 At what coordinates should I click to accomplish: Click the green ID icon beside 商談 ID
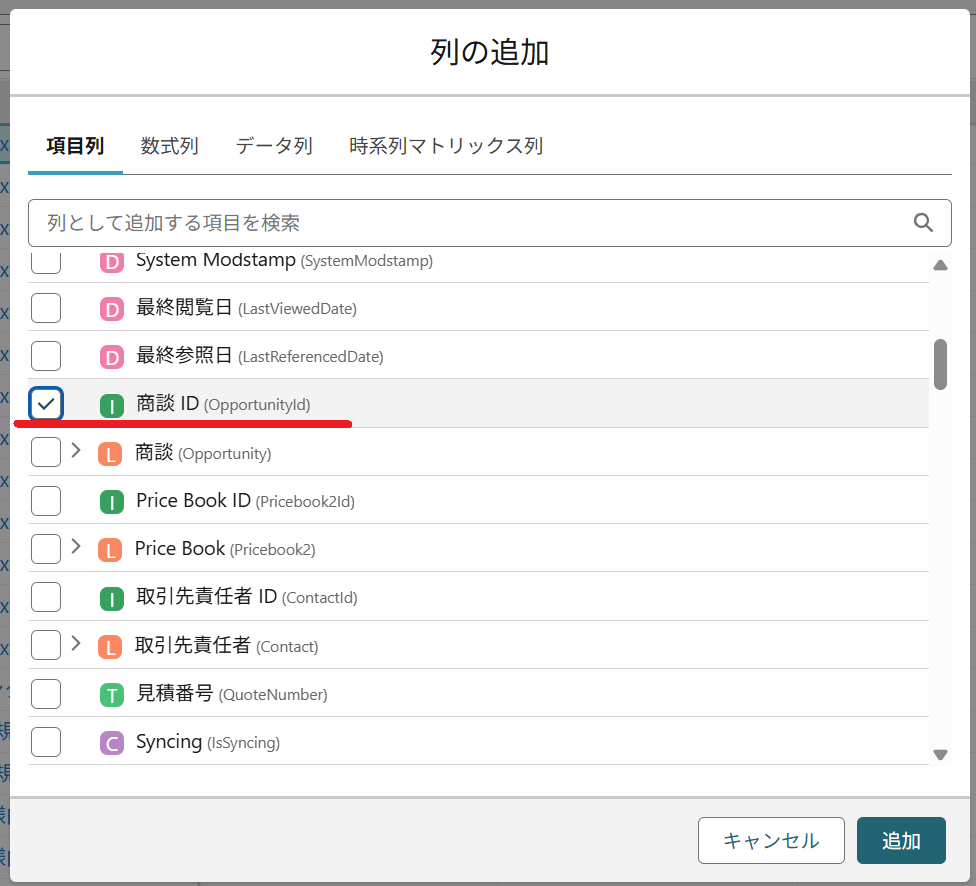[x=112, y=405]
